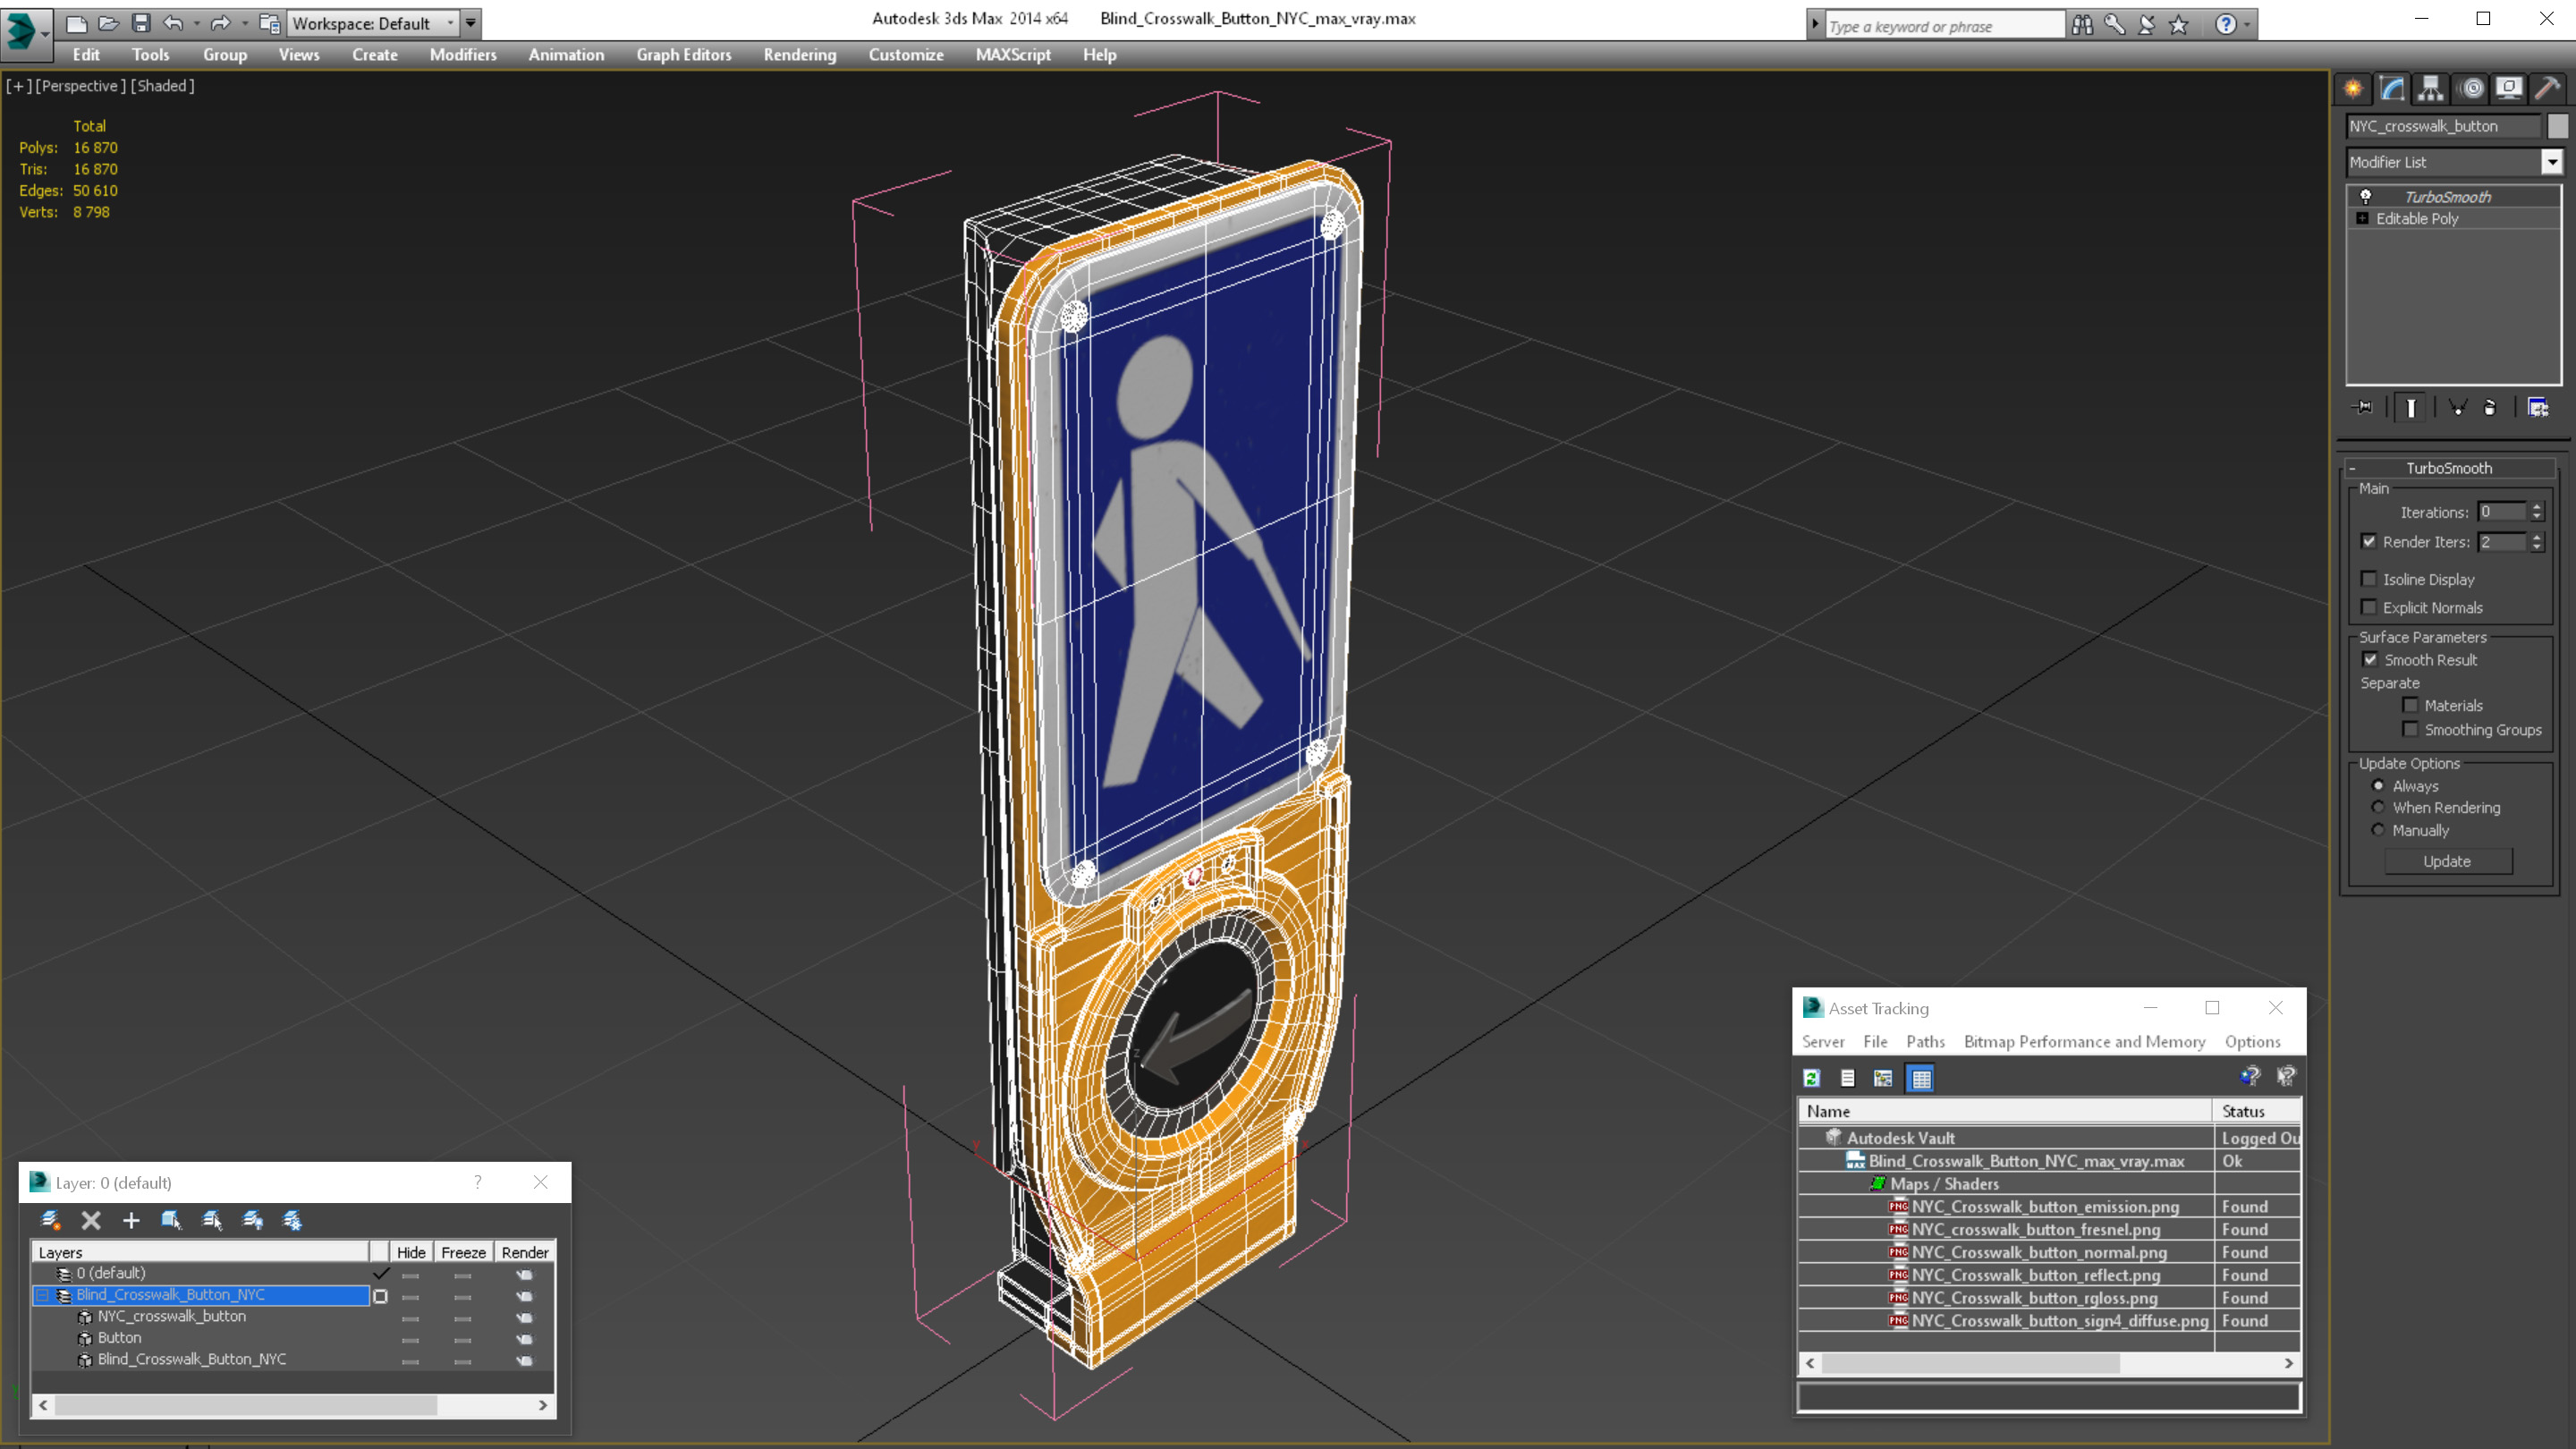
Task: Click the Rendering menu item
Action: (800, 55)
